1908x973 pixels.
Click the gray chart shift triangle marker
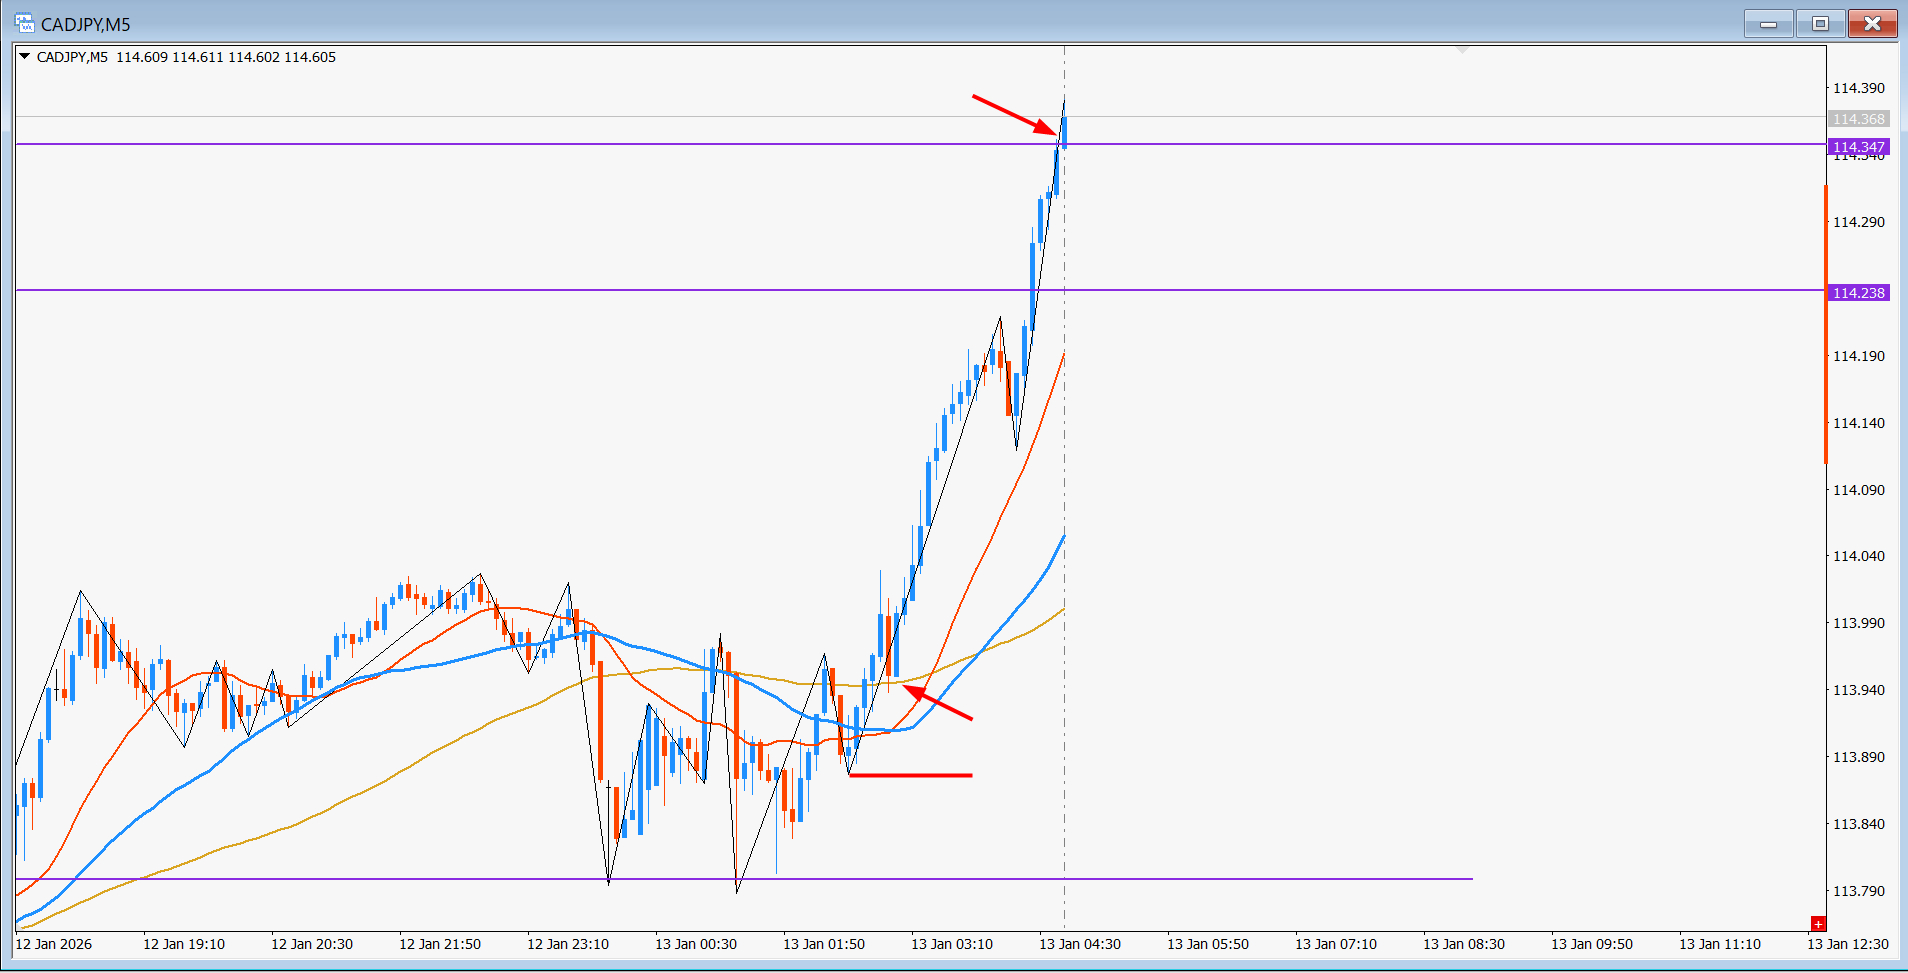(x=1462, y=49)
